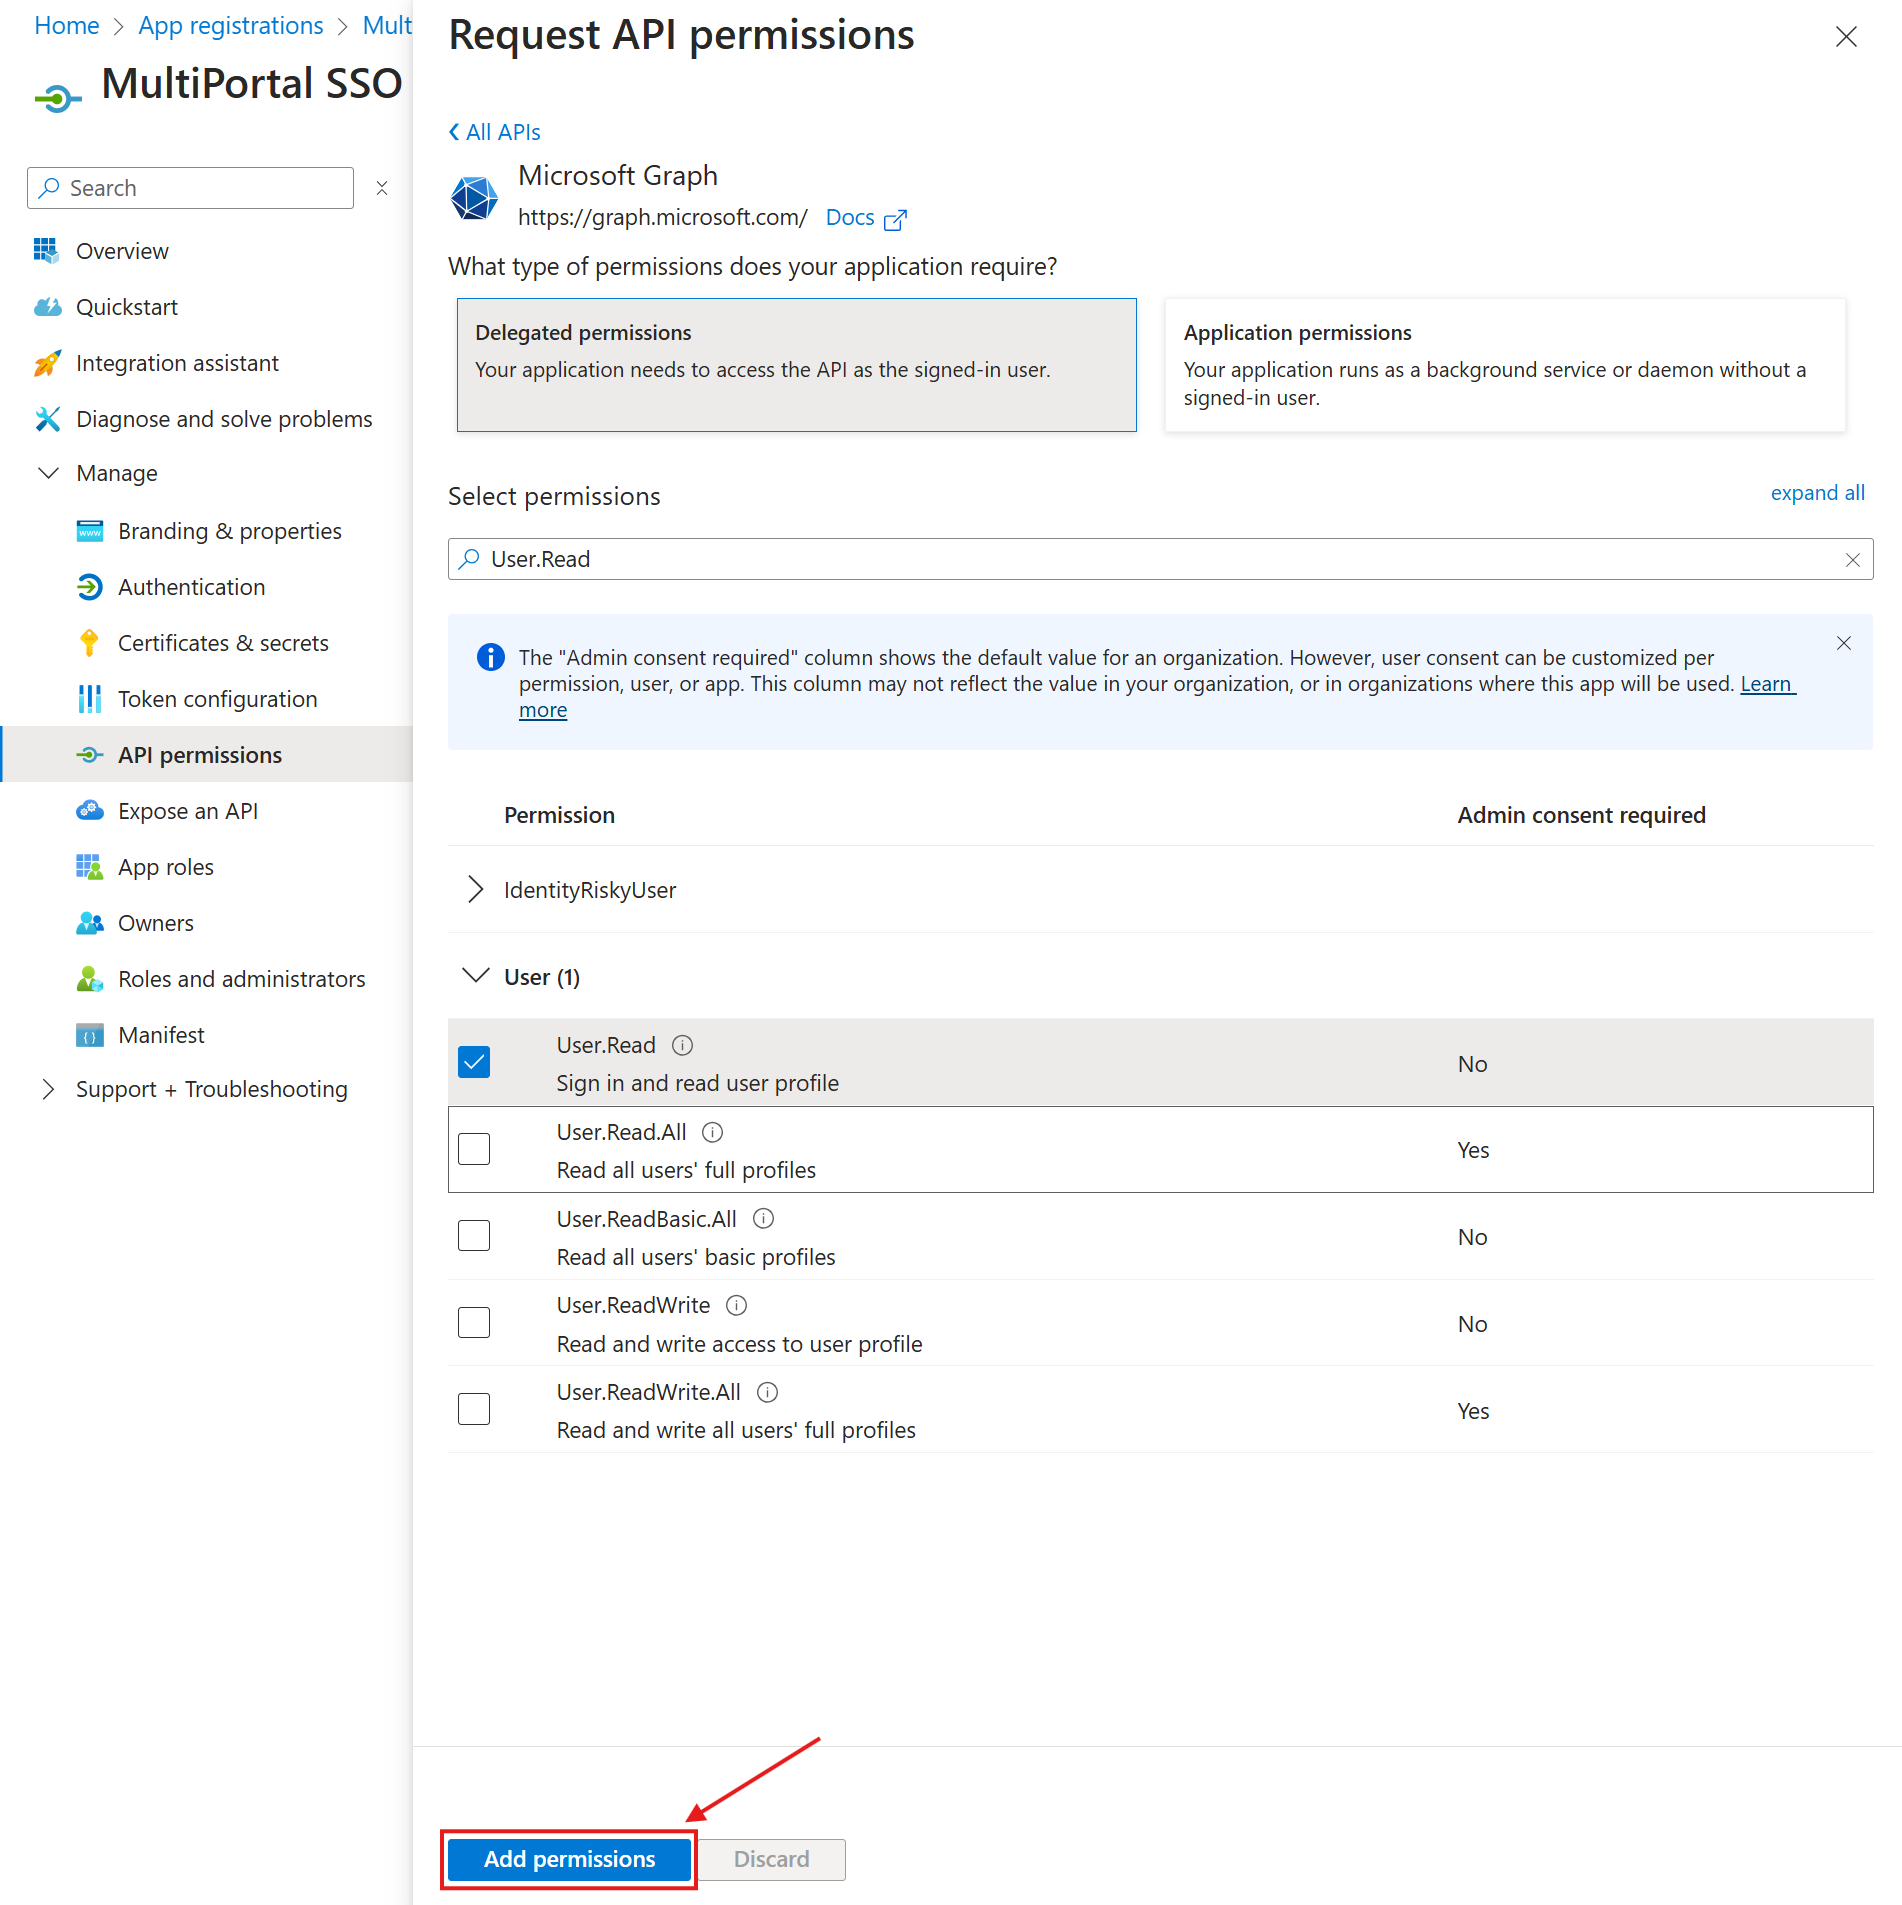Check the User.ReadWrite permission checkbox
The height and width of the screenshot is (1905, 1902).
(x=474, y=1323)
